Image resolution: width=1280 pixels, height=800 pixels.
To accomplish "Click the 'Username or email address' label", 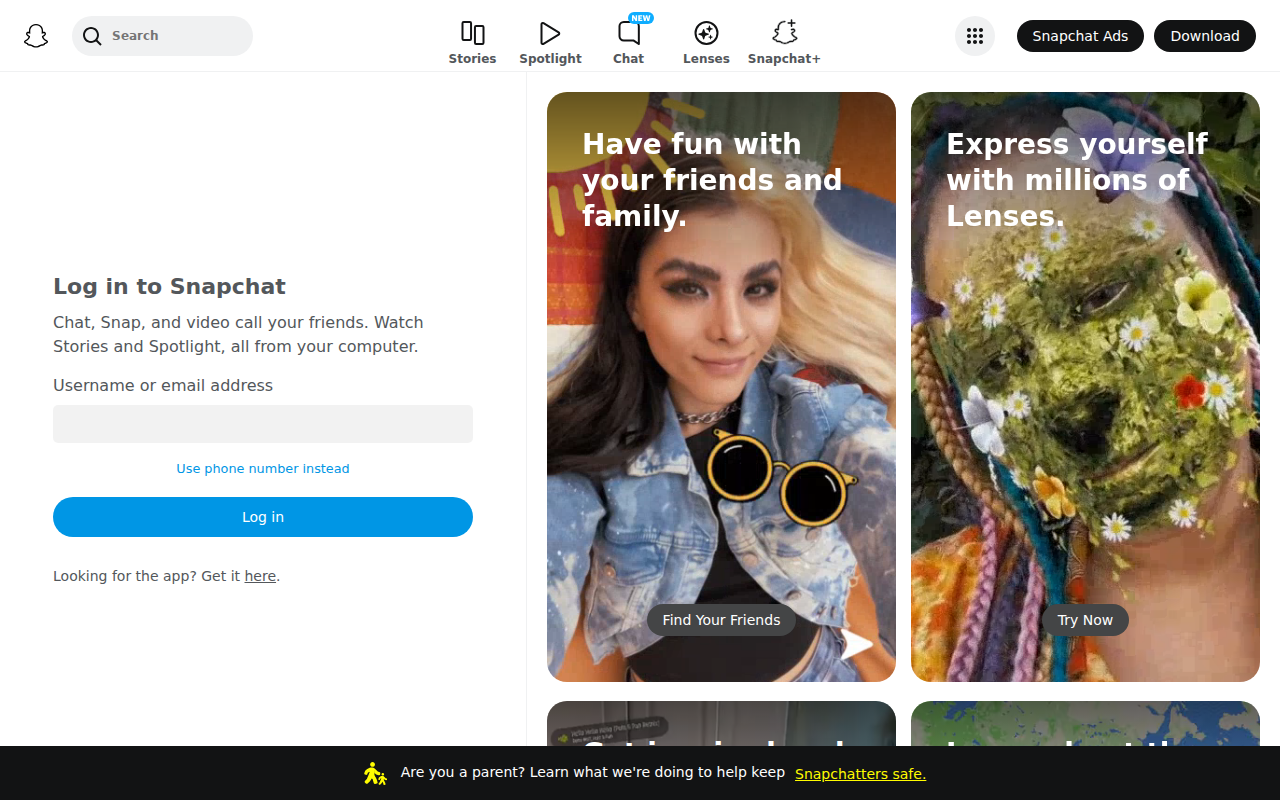I will click(x=163, y=385).
